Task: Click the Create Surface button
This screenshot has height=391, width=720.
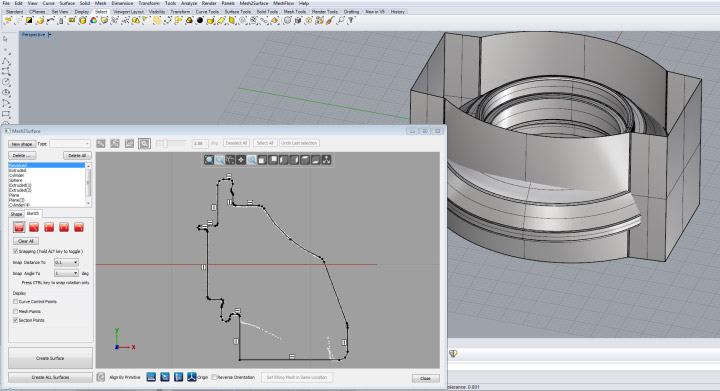Action: [50, 358]
